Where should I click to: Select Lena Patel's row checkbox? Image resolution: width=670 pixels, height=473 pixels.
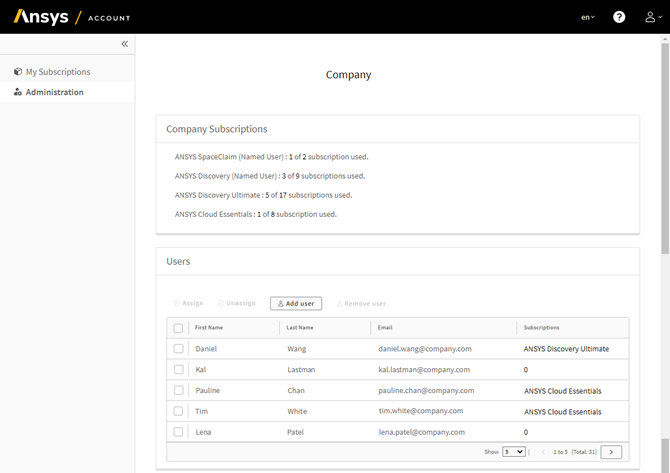pyautogui.click(x=178, y=432)
